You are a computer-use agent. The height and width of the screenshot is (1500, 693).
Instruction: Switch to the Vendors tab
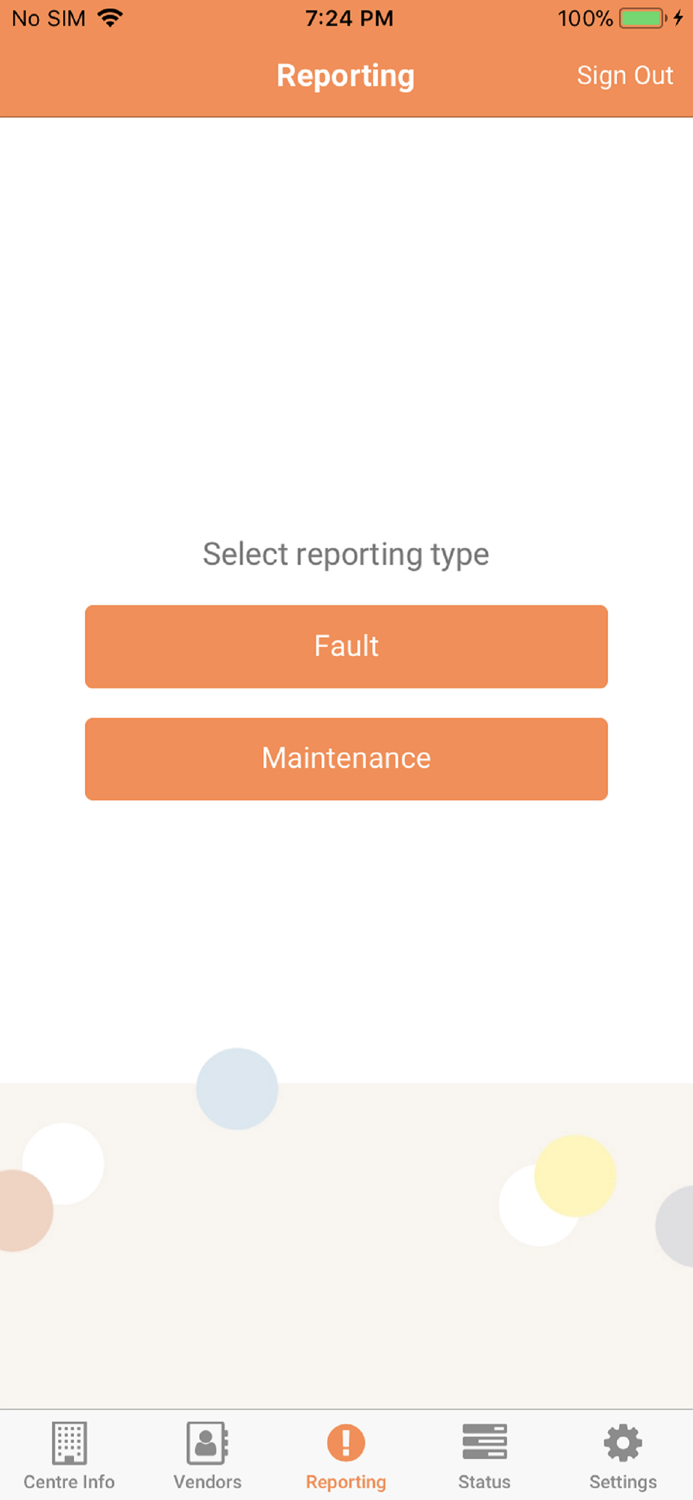[207, 1455]
